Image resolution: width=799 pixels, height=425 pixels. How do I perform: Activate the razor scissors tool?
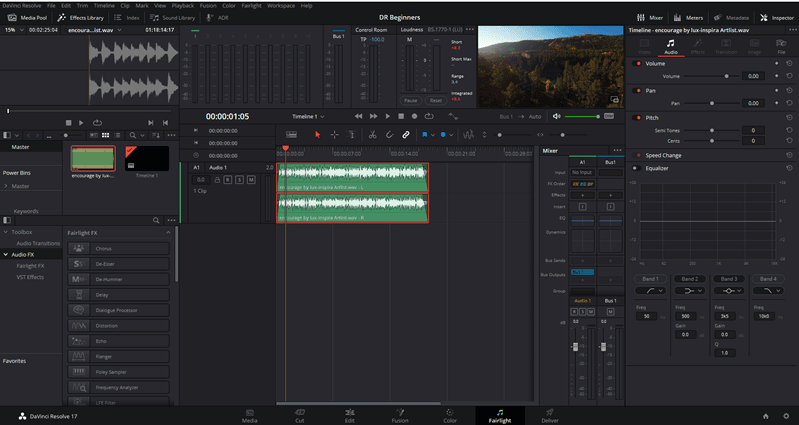pyautogui.click(x=372, y=135)
